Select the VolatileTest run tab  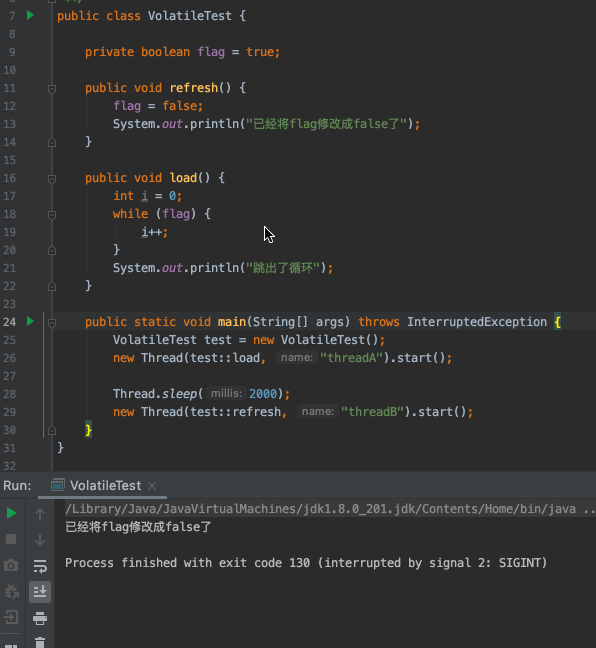(105, 486)
